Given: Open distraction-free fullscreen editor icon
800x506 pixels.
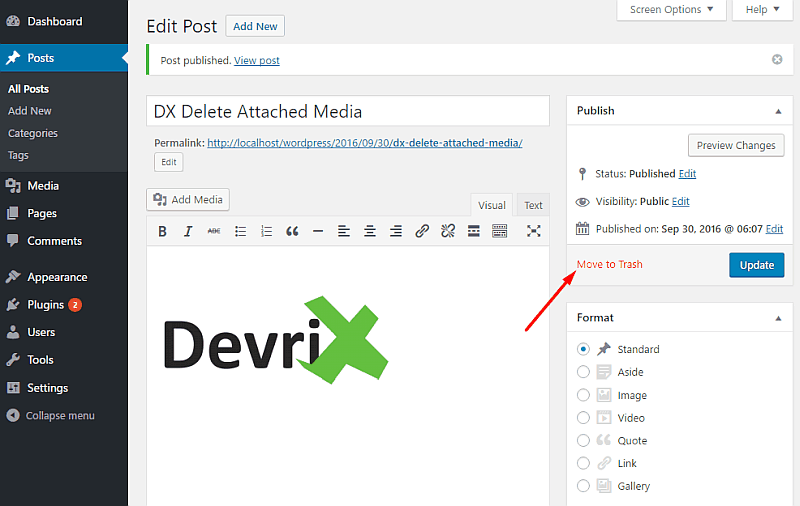Looking at the screenshot, I should (x=534, y=231).
